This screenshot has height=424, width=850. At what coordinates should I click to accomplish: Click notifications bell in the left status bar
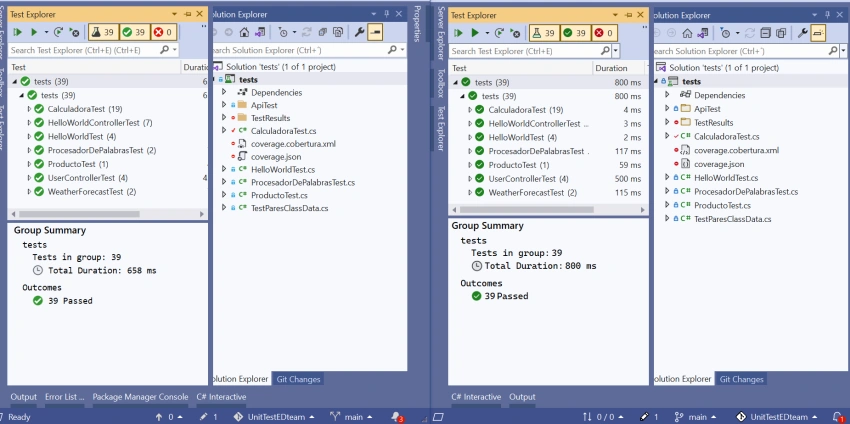396,417
